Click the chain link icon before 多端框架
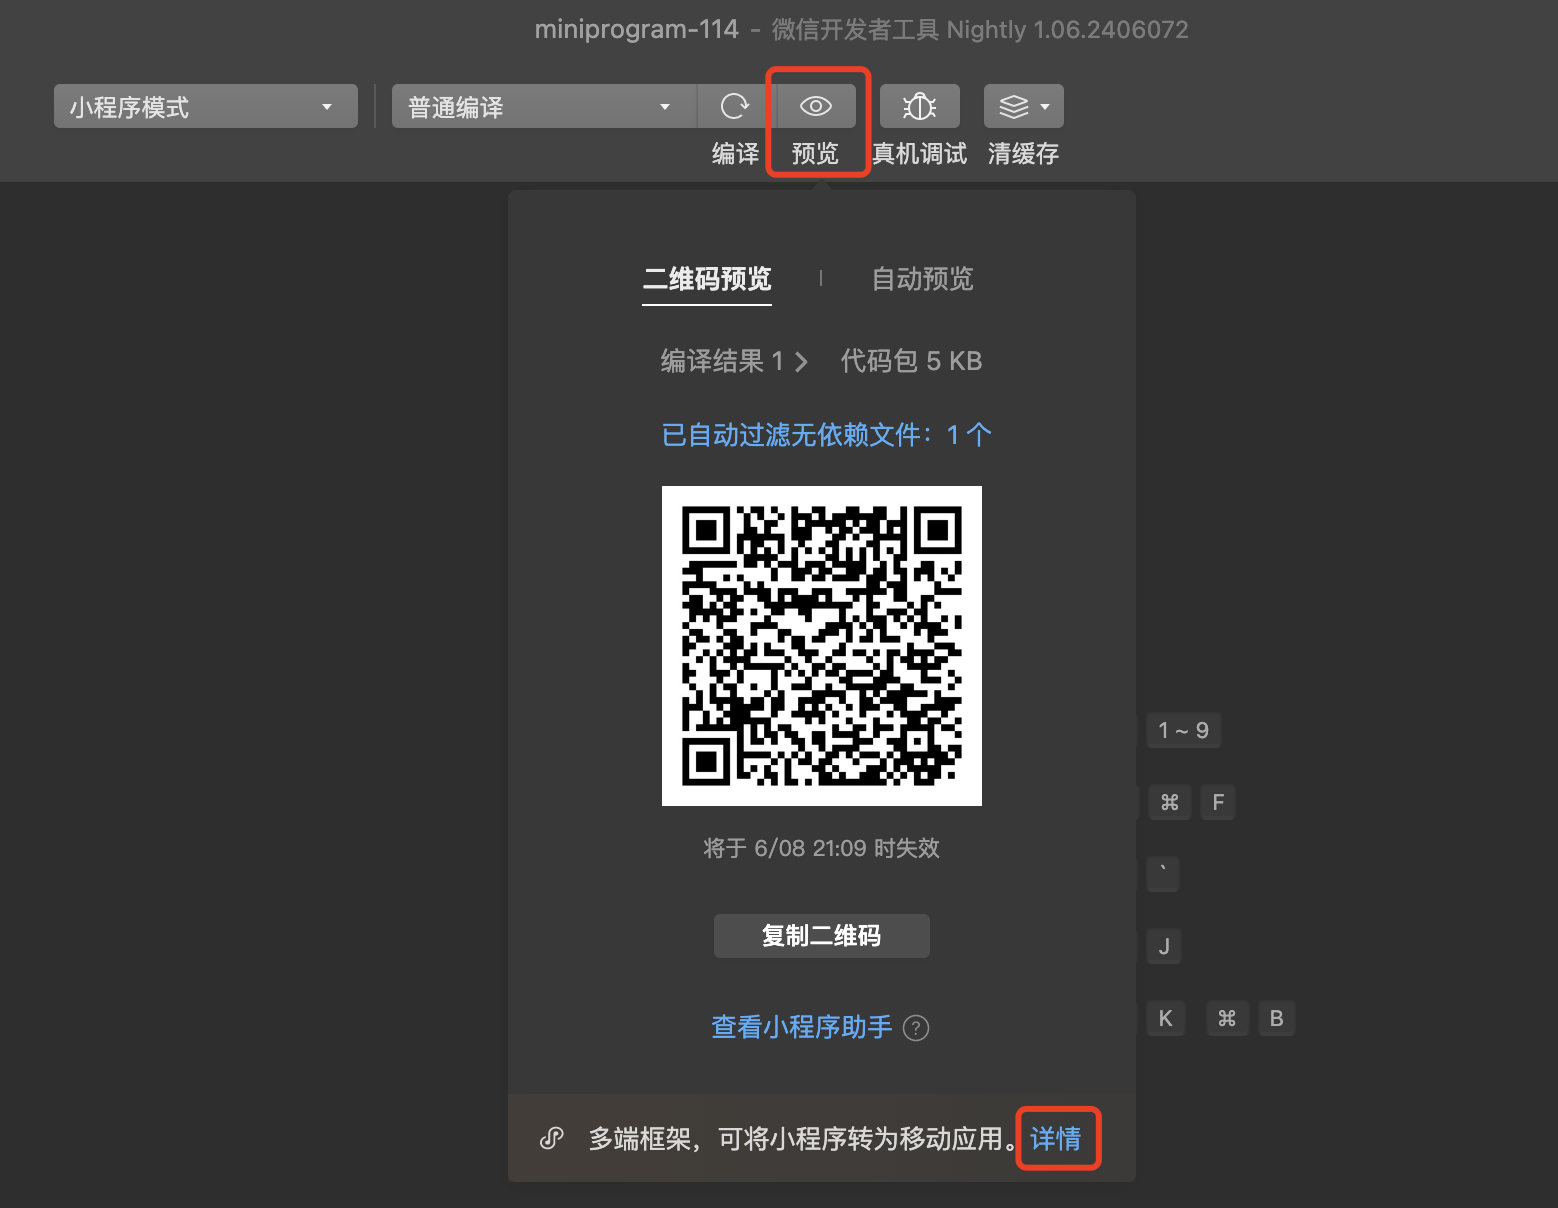1558x1208 pixels. pyautogui.click(x=552, y=1138)
